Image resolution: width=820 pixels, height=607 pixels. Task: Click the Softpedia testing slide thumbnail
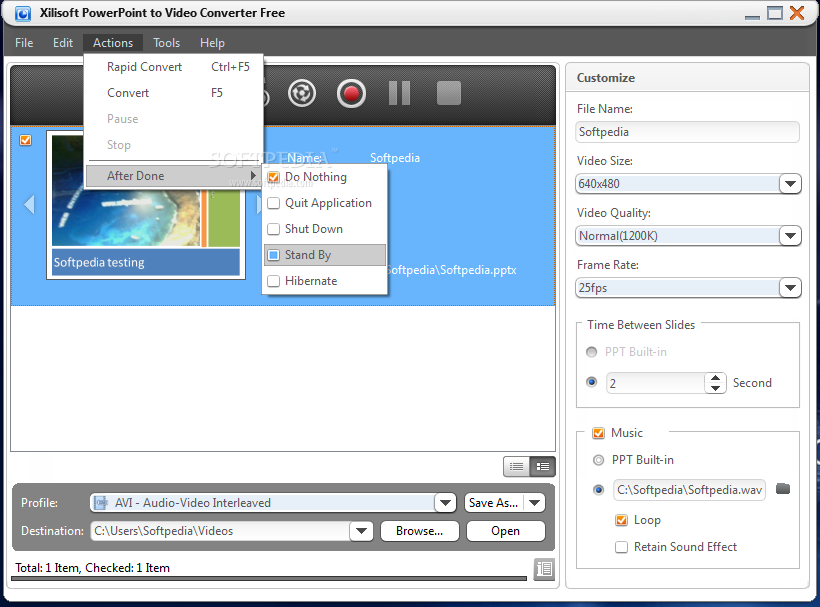tap(146, 205)
